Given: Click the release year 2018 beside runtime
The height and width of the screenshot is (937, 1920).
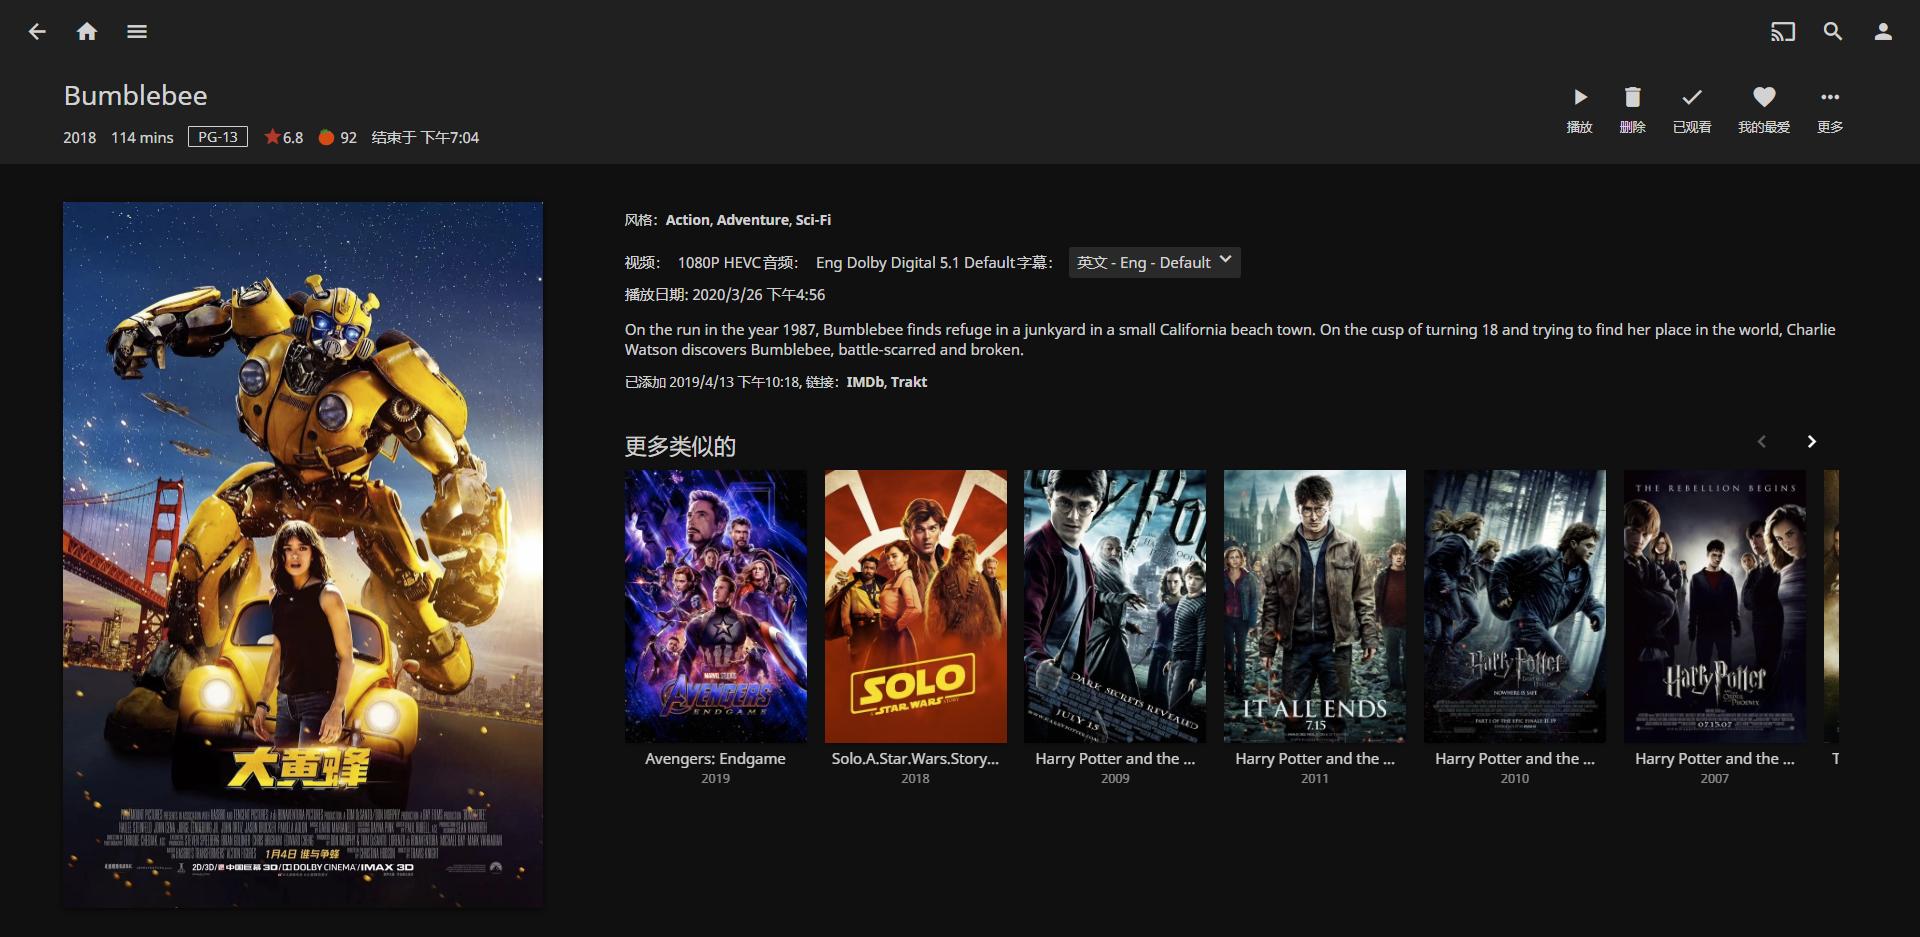Looking at the screenshot, I should (80, 138).
